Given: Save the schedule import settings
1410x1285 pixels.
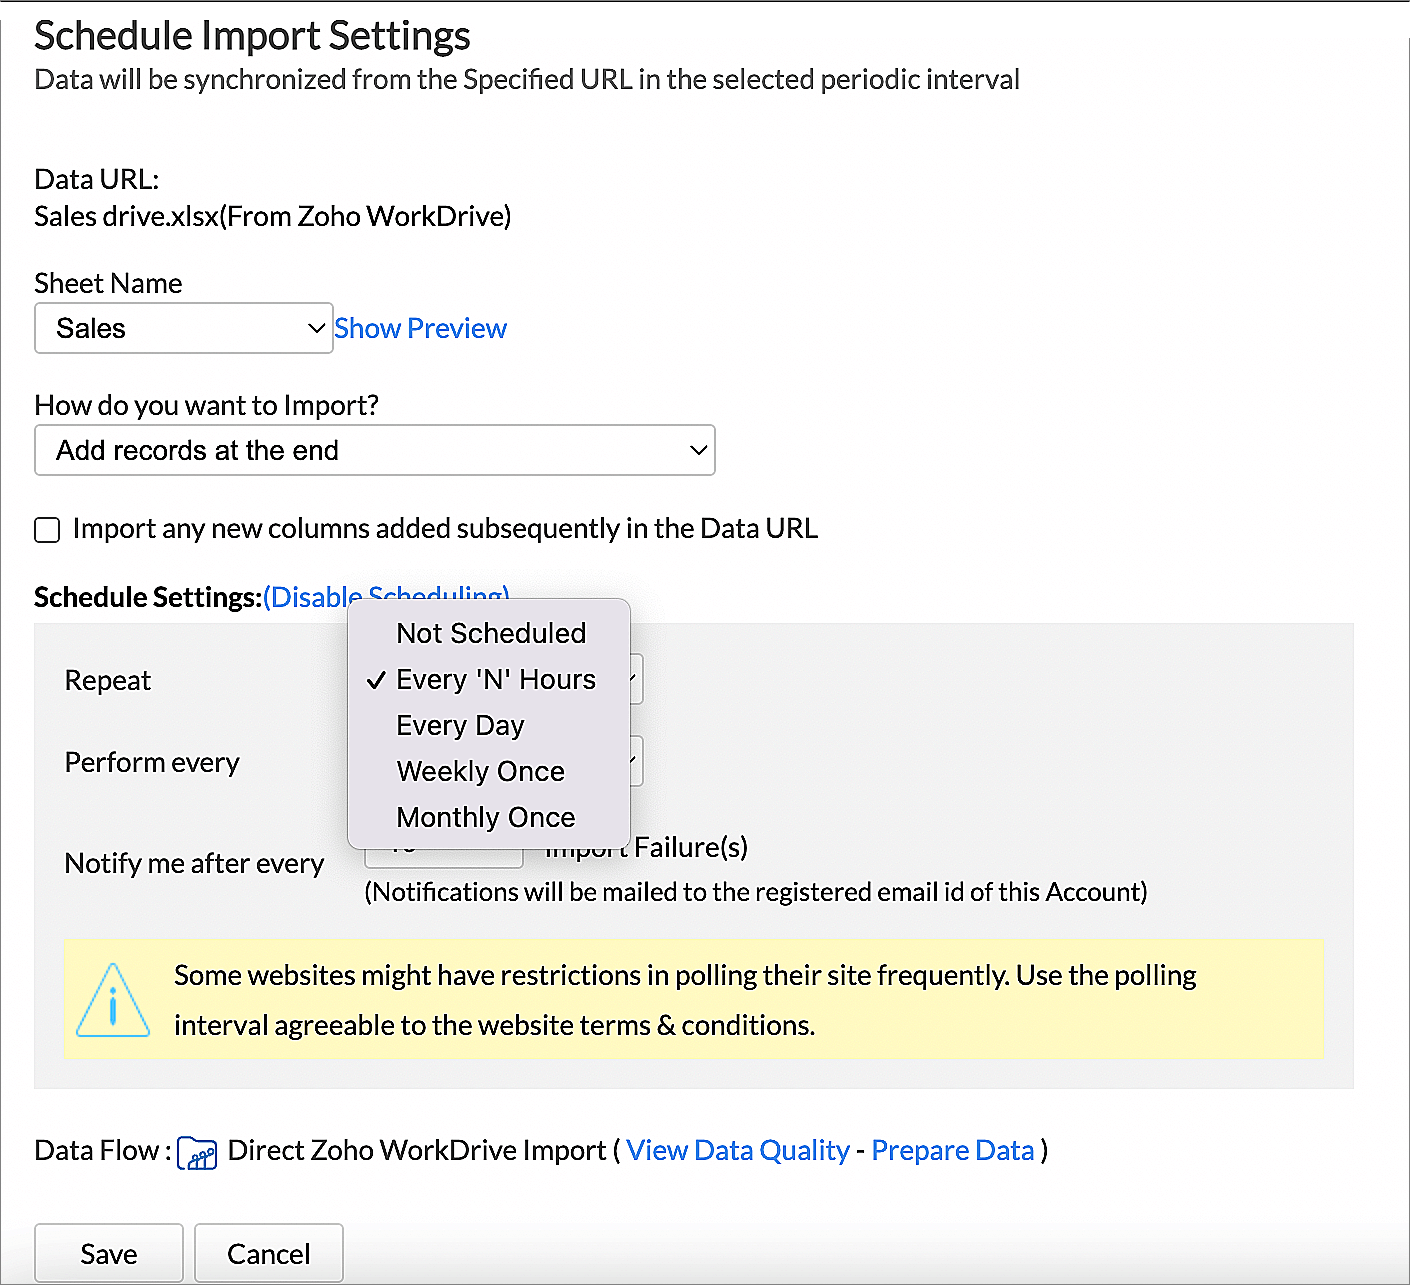Looking at the screenshot, I should coord(109,1253).
